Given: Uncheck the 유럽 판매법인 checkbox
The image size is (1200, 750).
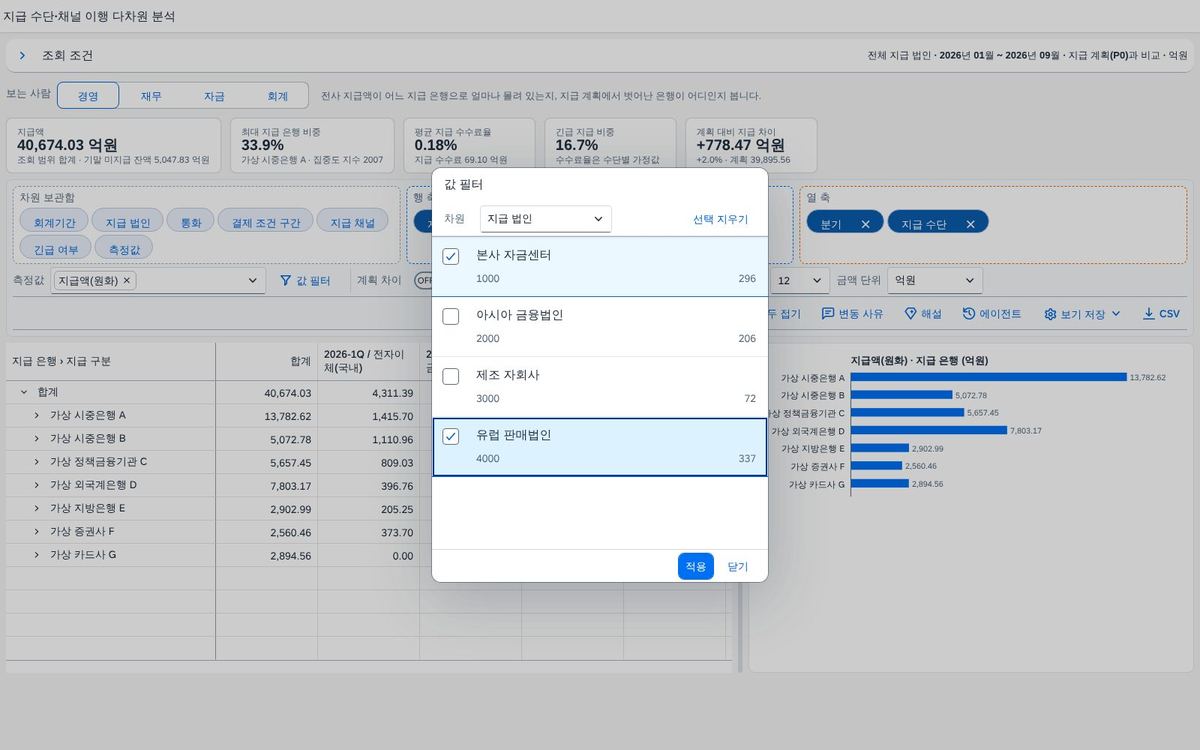Looking at the screenshot, I should coord(451,437).
